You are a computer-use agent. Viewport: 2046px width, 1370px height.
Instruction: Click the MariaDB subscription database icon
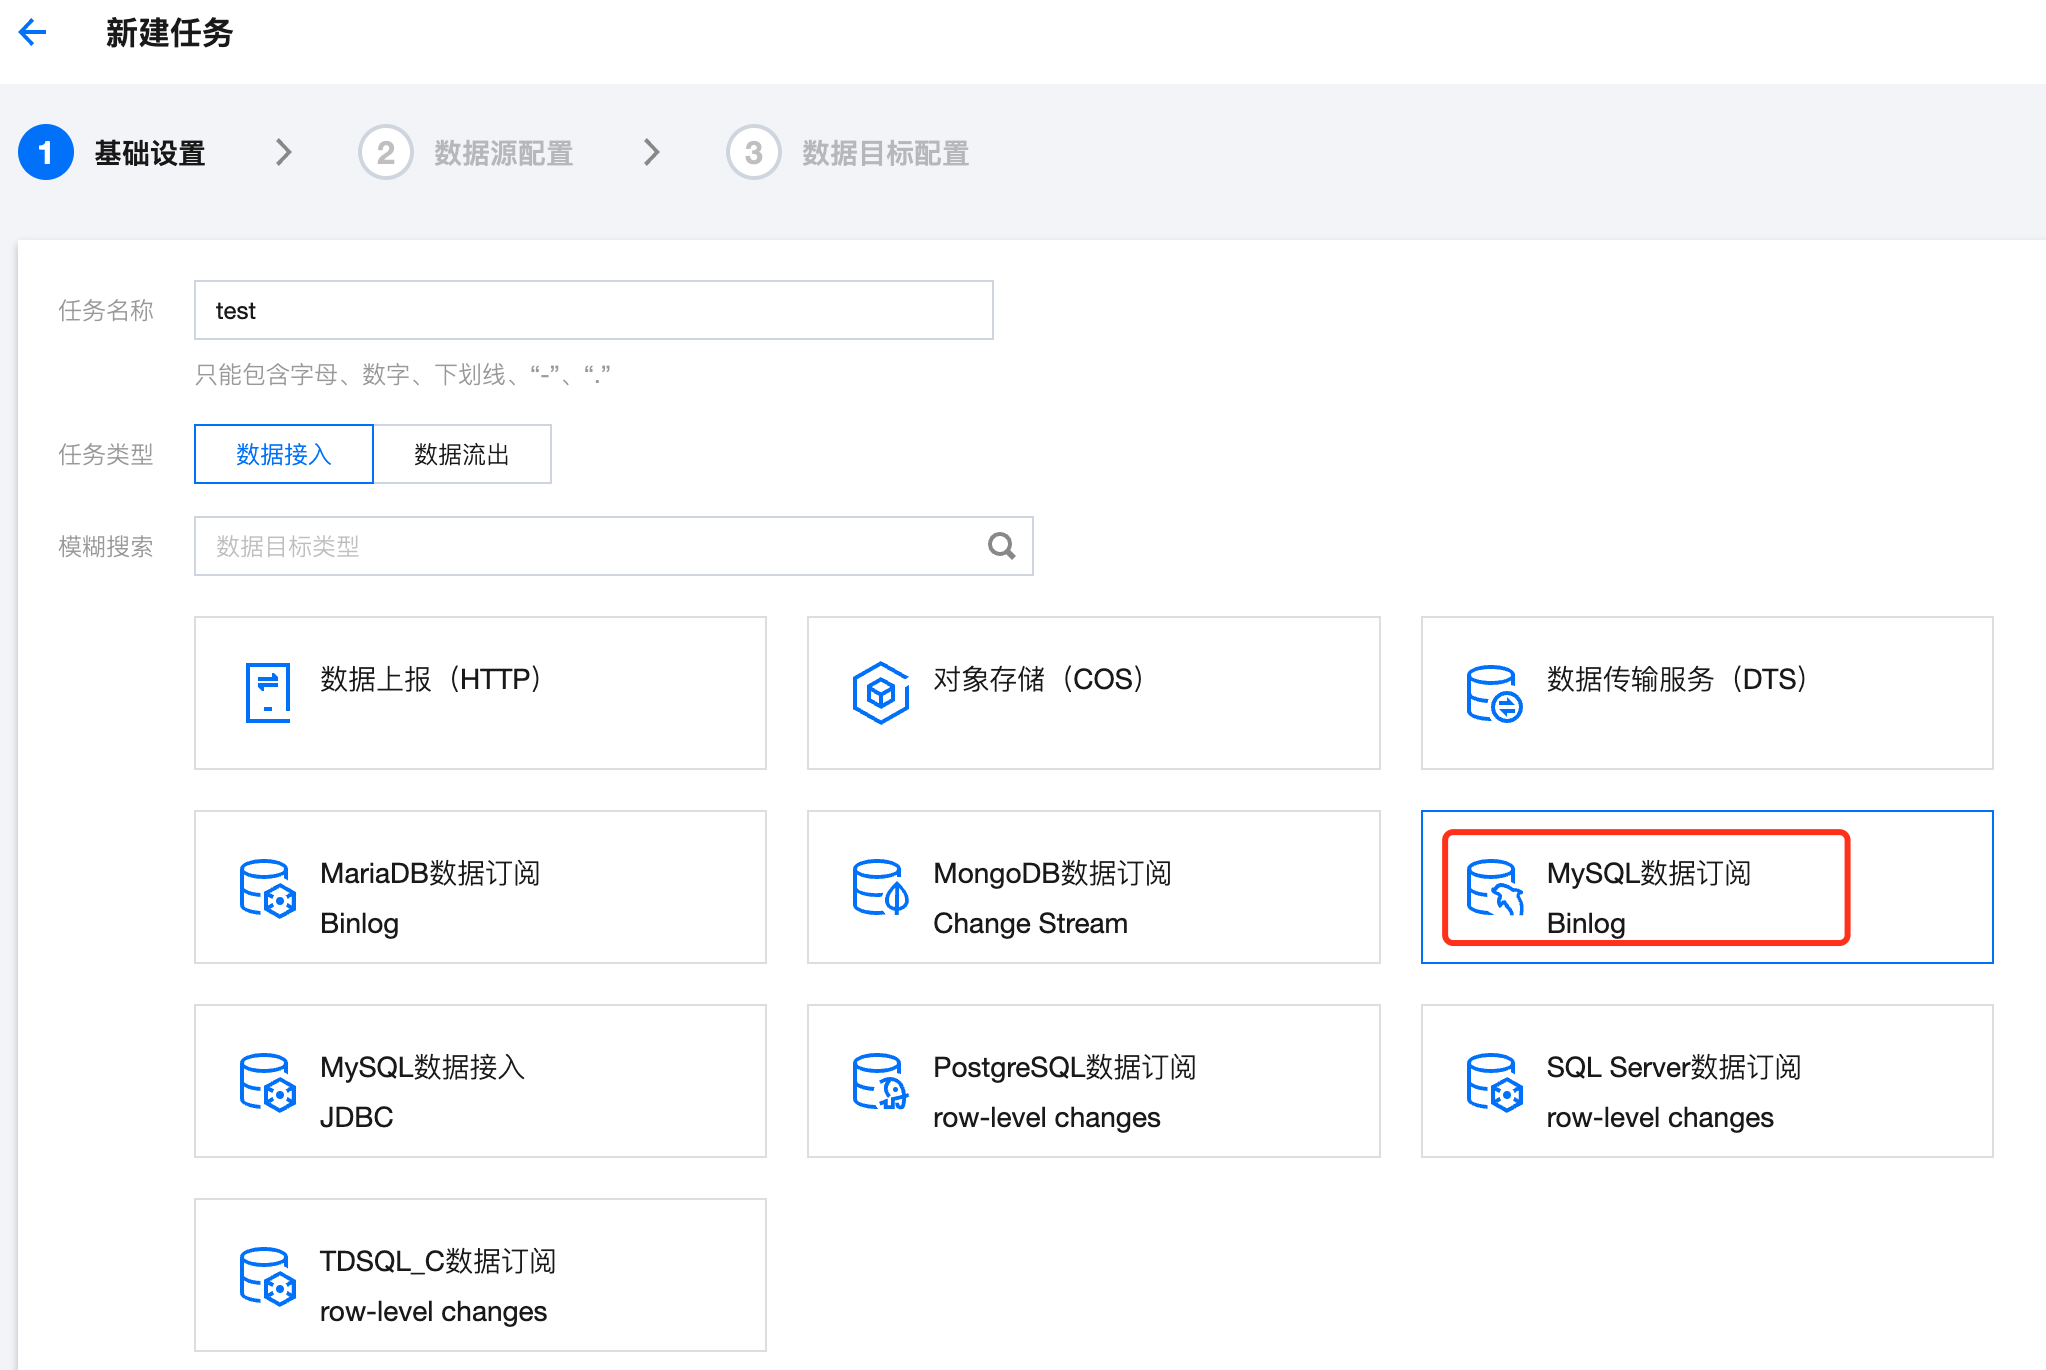tap(268, 888)
